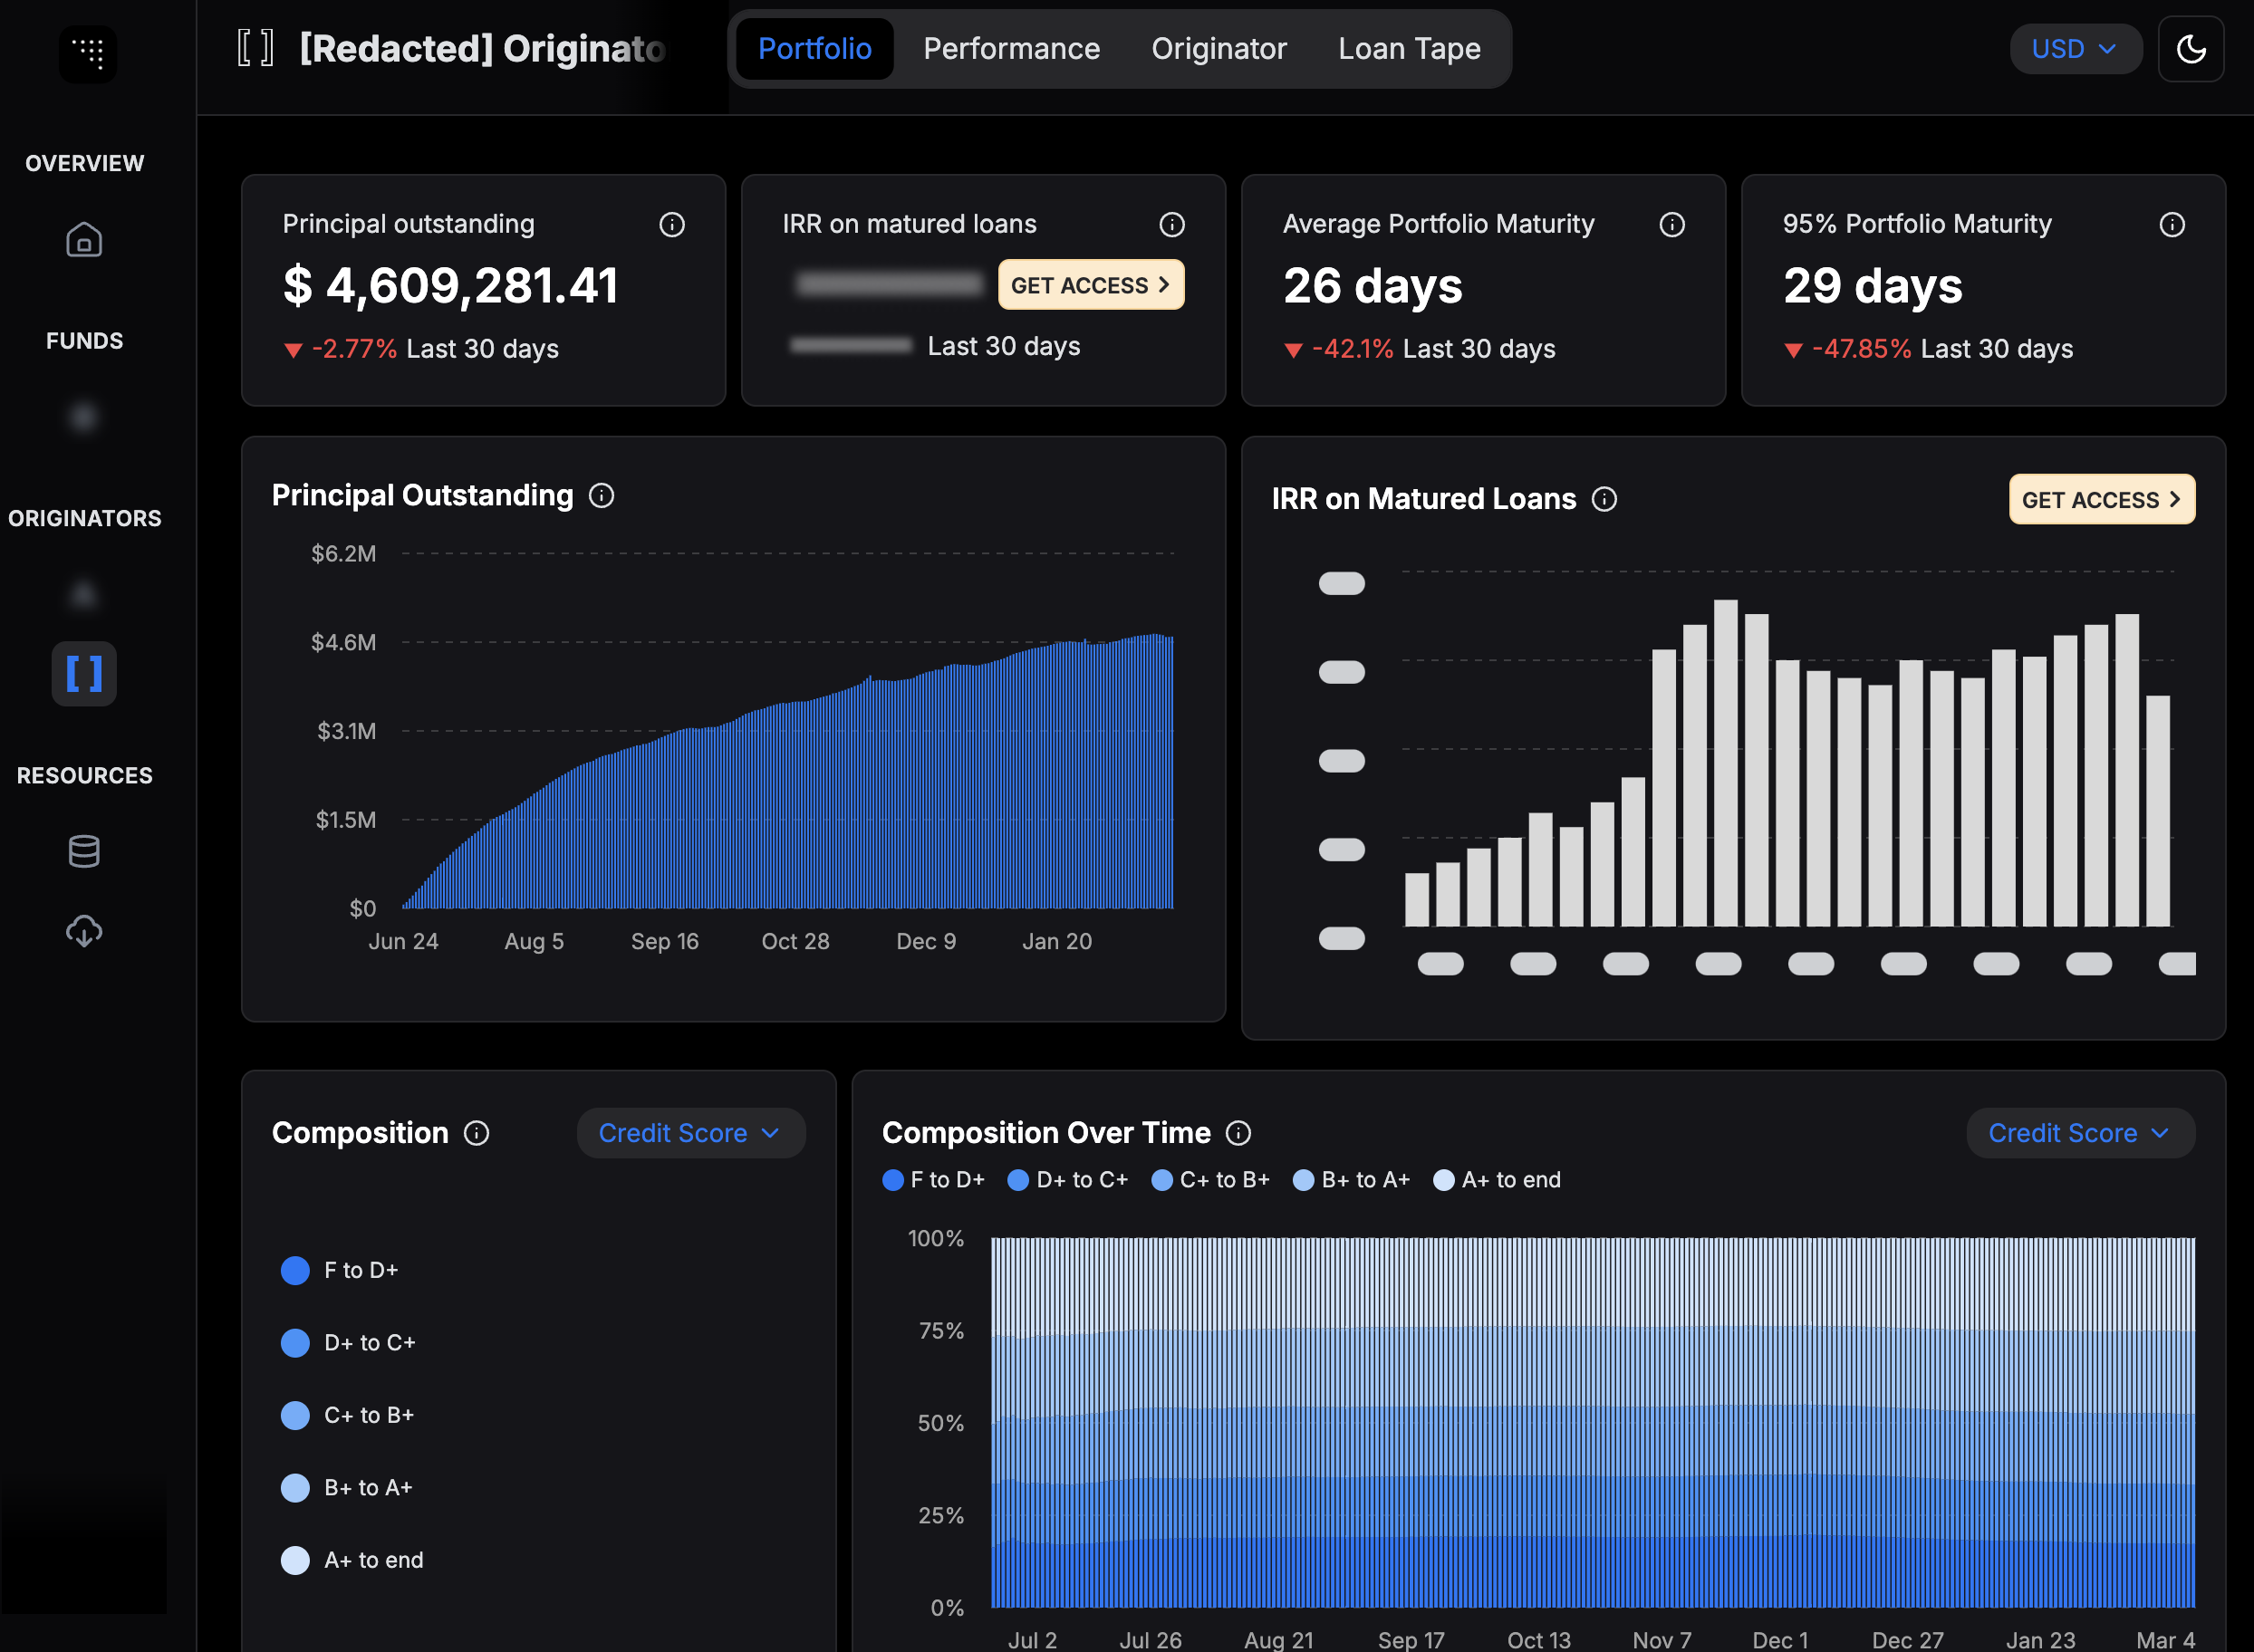Viewport: 2254px width, 1652px height.
Task: Click the dotted logo at top left
Action: (88, 52)
